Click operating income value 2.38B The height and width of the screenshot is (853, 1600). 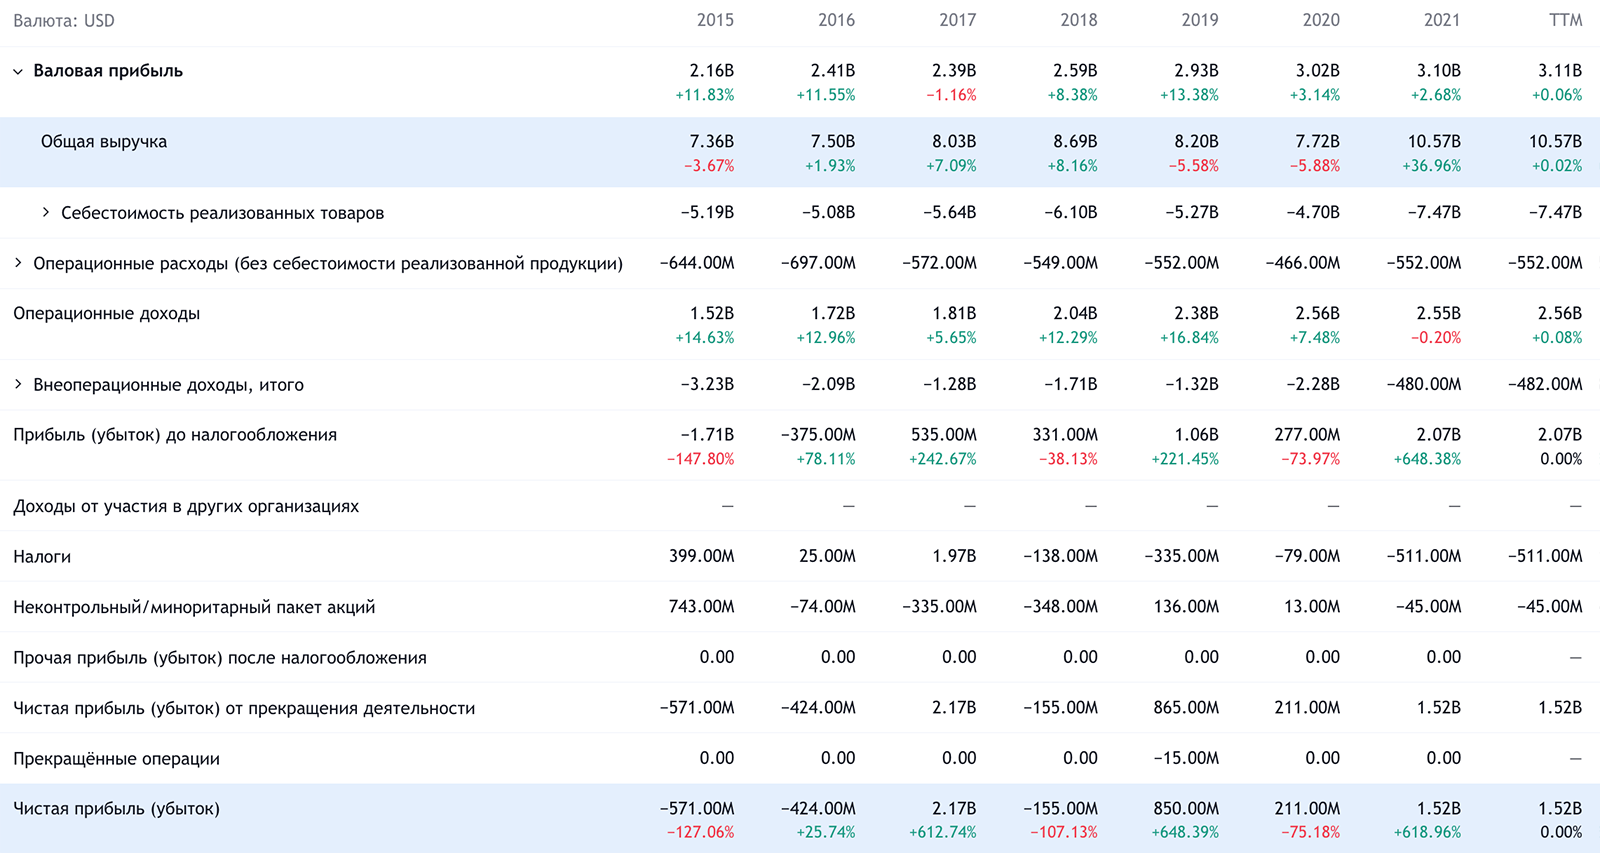[1196, 314]
